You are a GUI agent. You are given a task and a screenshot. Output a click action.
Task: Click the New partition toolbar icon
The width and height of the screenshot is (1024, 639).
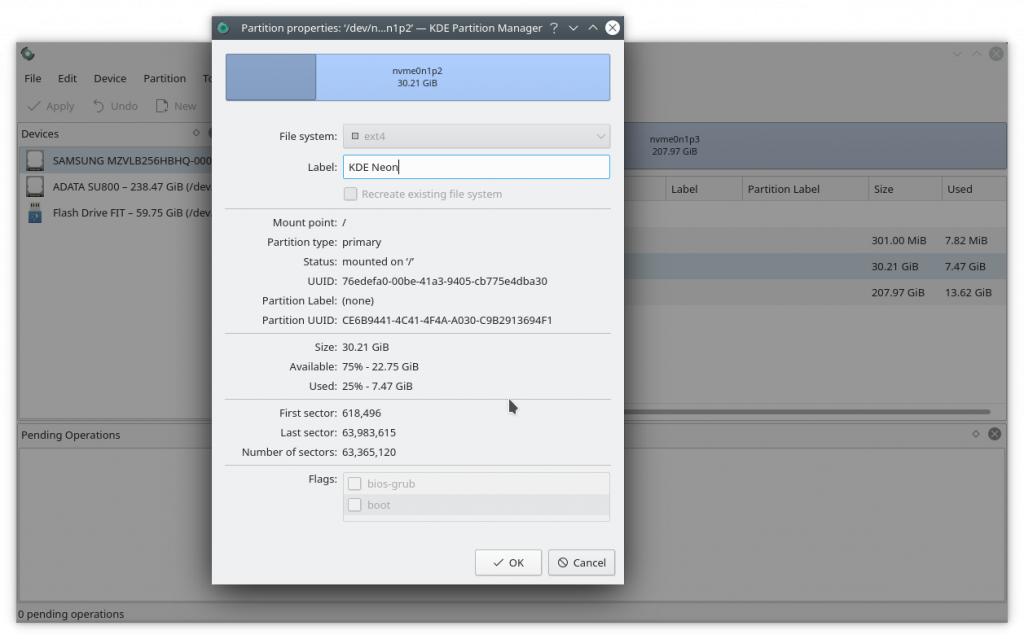[162, 106]
